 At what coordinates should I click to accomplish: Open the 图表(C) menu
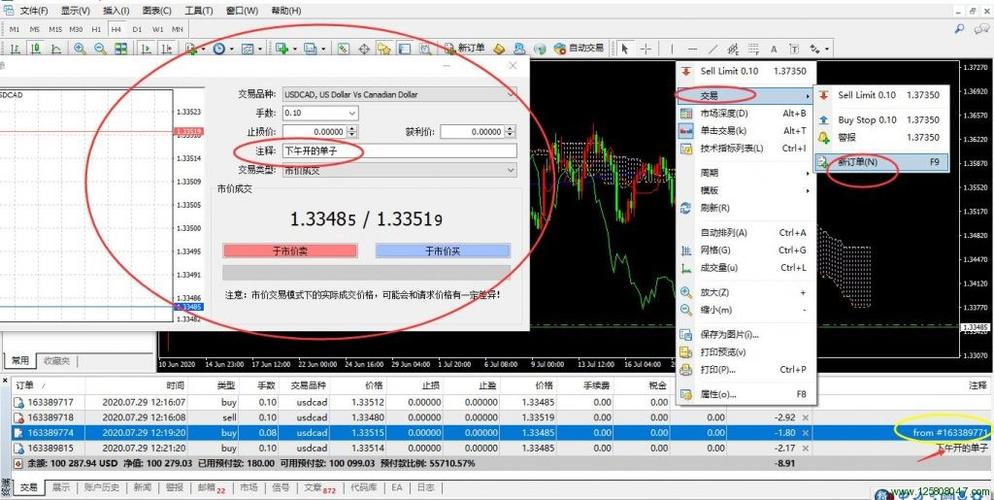157,11
